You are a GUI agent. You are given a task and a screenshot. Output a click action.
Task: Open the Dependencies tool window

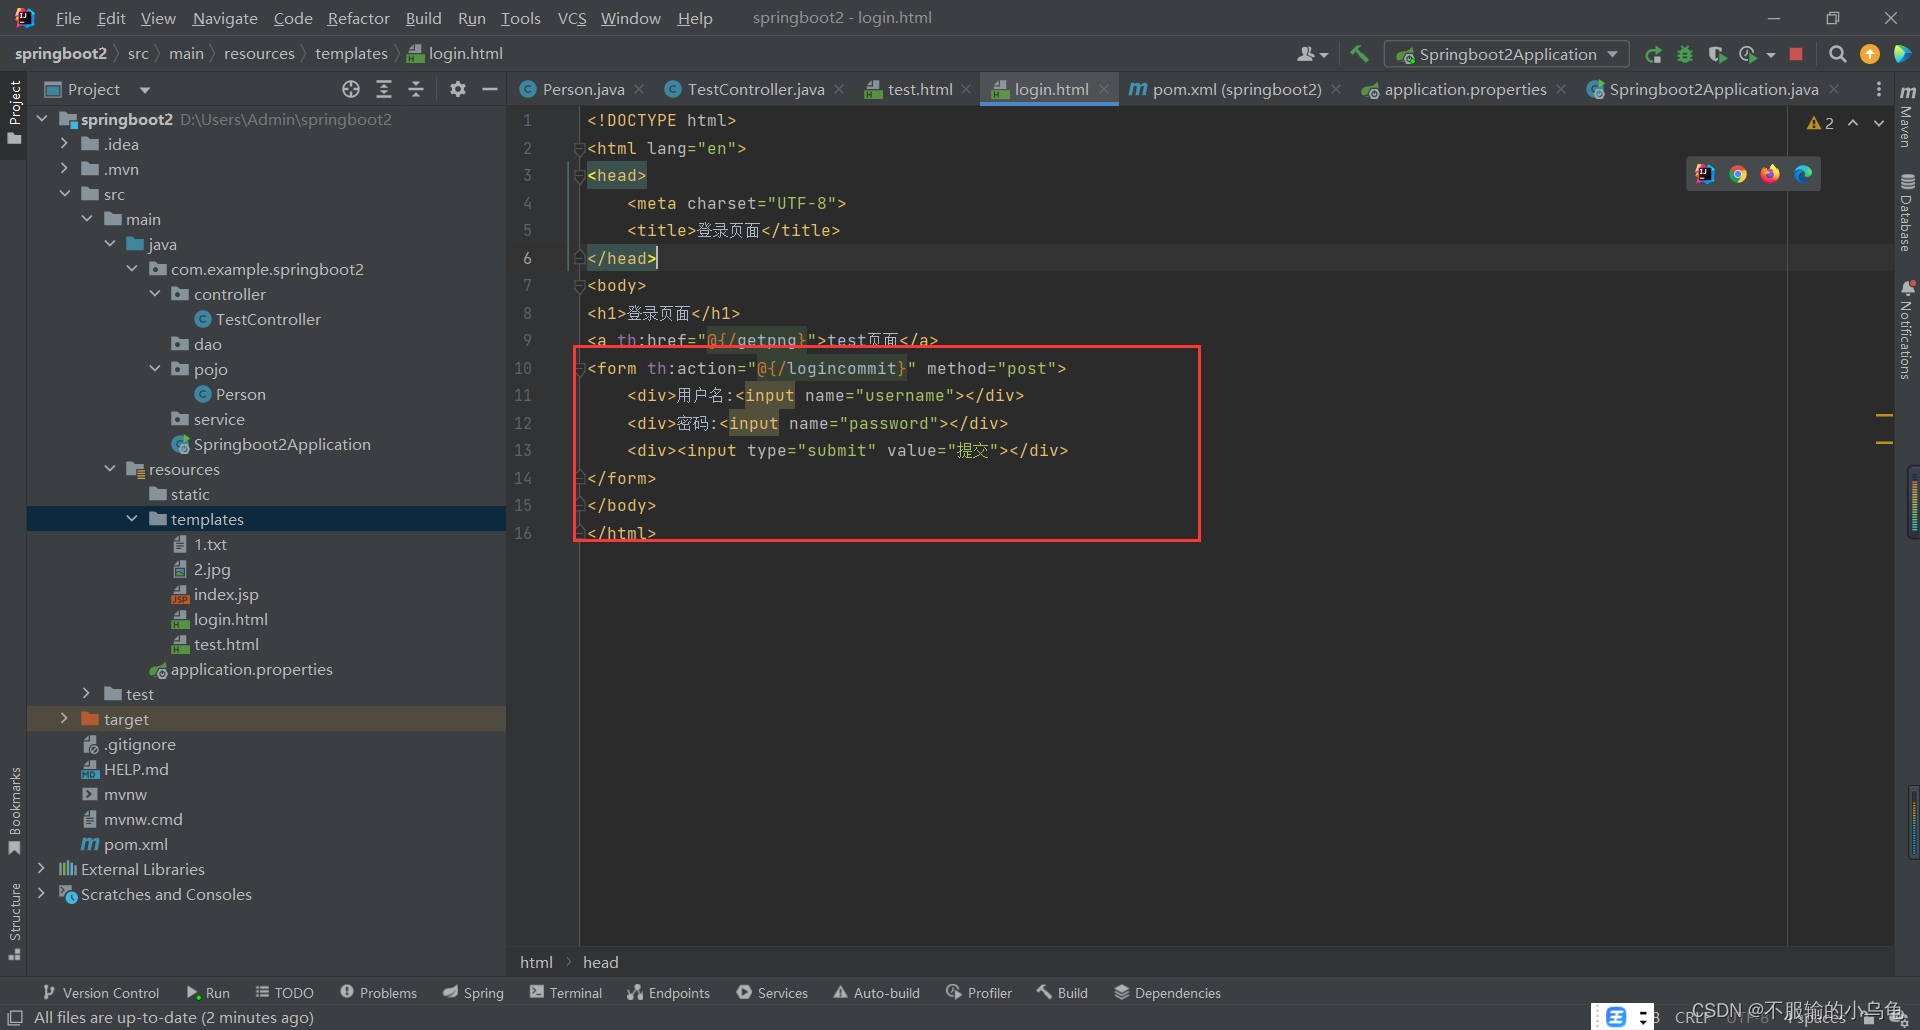click(x=1167, y=992)
